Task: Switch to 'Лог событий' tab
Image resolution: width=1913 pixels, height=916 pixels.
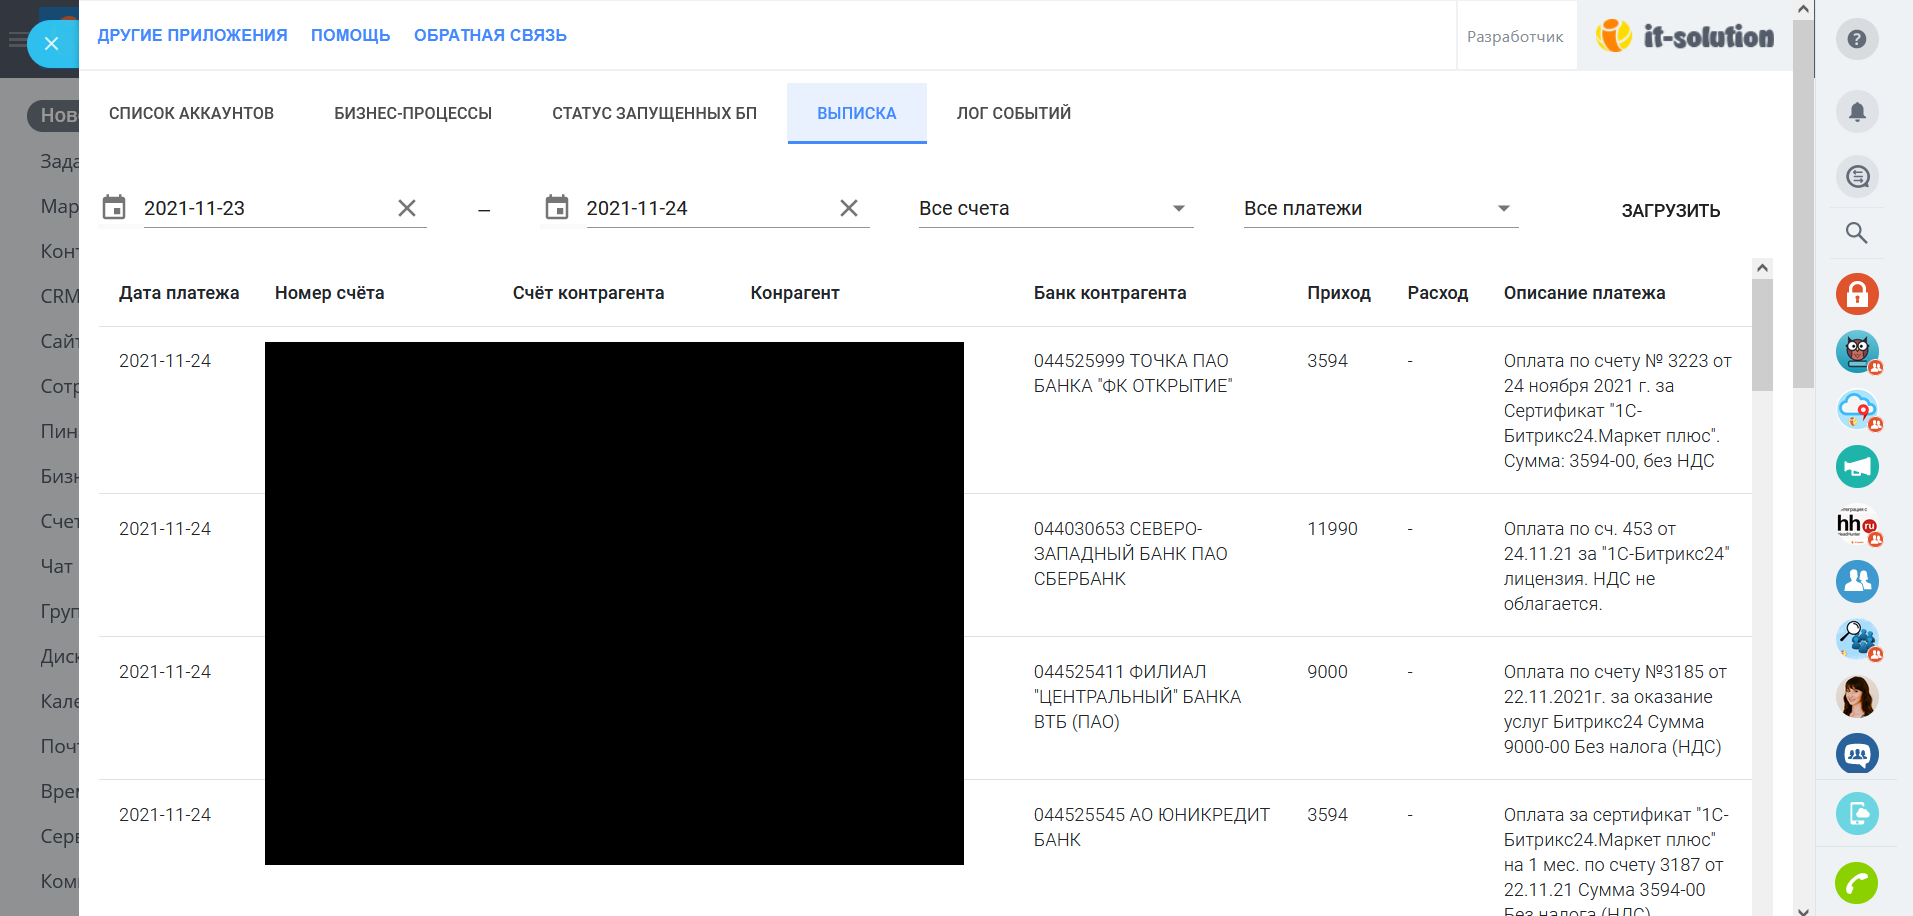Action: click(x=1013, y=114)
